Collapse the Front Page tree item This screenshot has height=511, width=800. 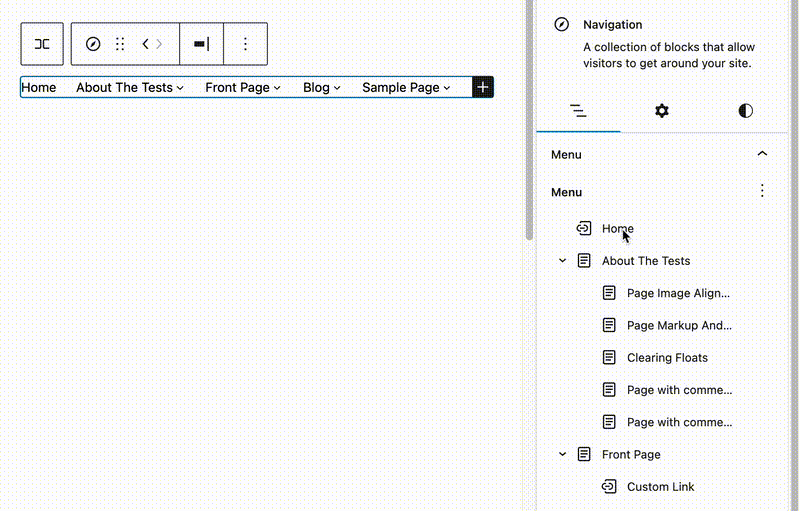click(562, 454)
